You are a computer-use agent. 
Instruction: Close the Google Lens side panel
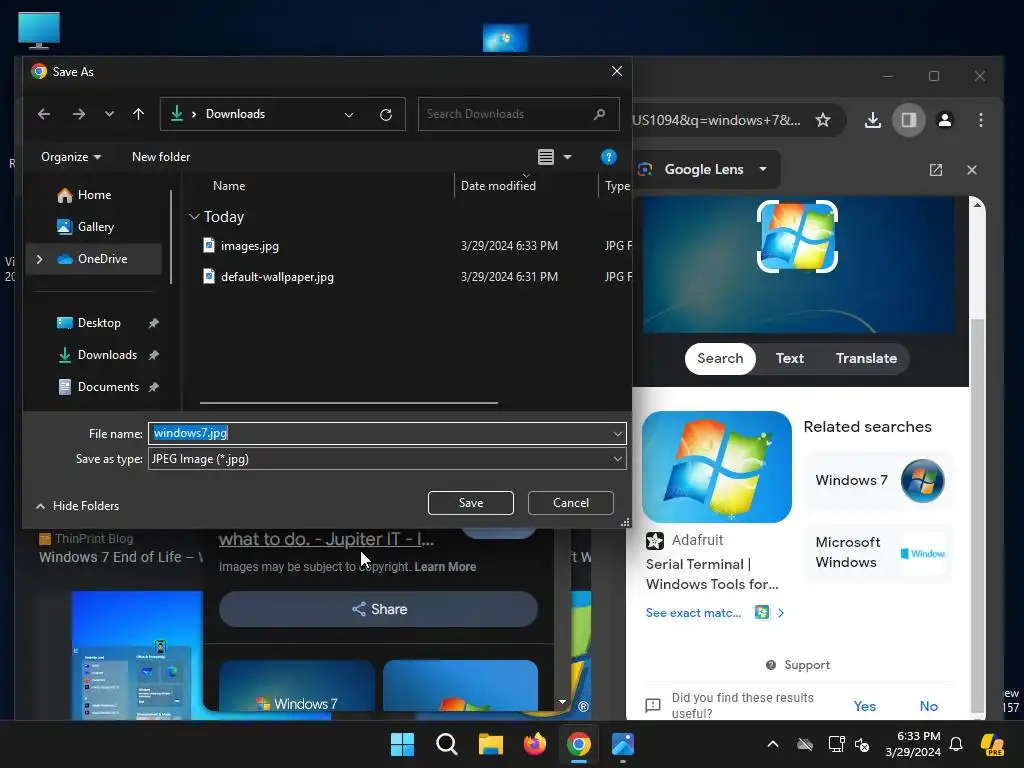pos(972,170)
